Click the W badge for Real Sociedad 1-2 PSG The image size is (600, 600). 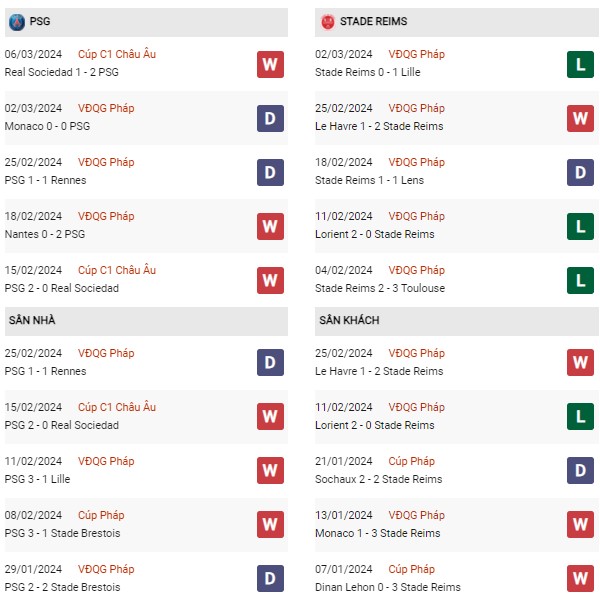click(x=270, y=64)
